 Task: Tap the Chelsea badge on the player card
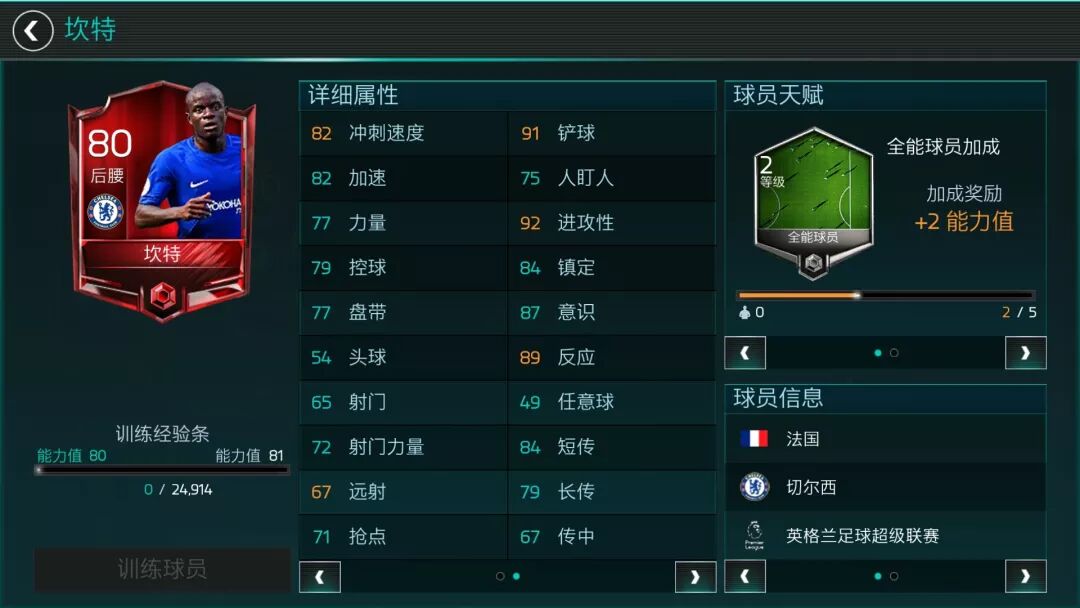click(106, 211)
